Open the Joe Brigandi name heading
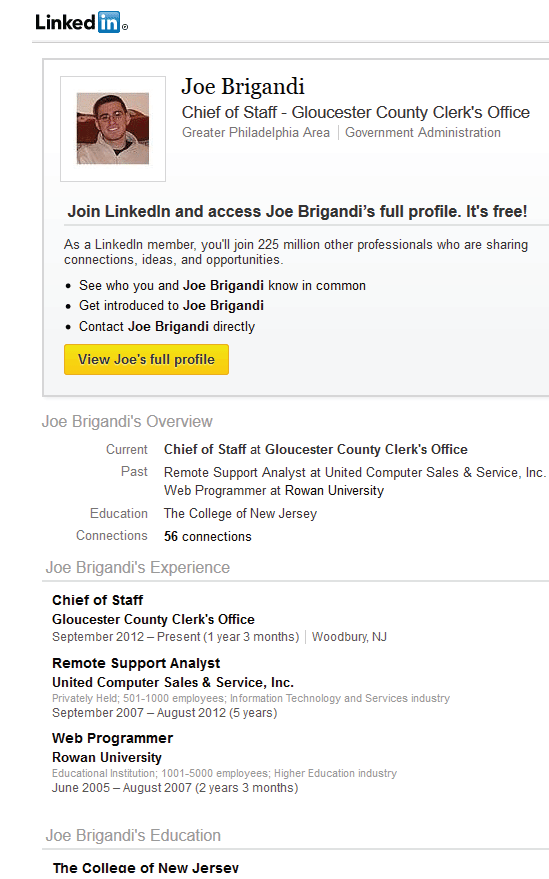The height and width of the screenshot is (879, 549). (243, 87)
